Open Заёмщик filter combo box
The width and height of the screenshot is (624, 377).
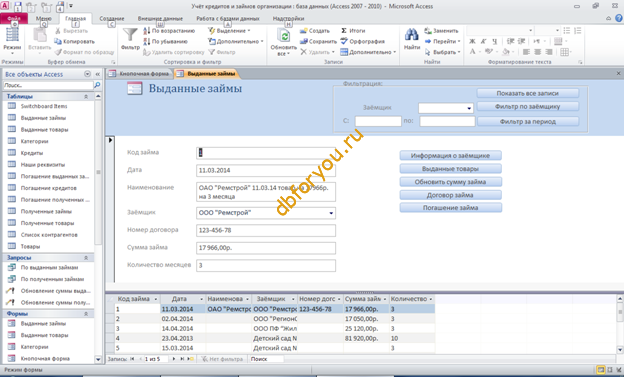pyautogui.click(x=469, y=108)
